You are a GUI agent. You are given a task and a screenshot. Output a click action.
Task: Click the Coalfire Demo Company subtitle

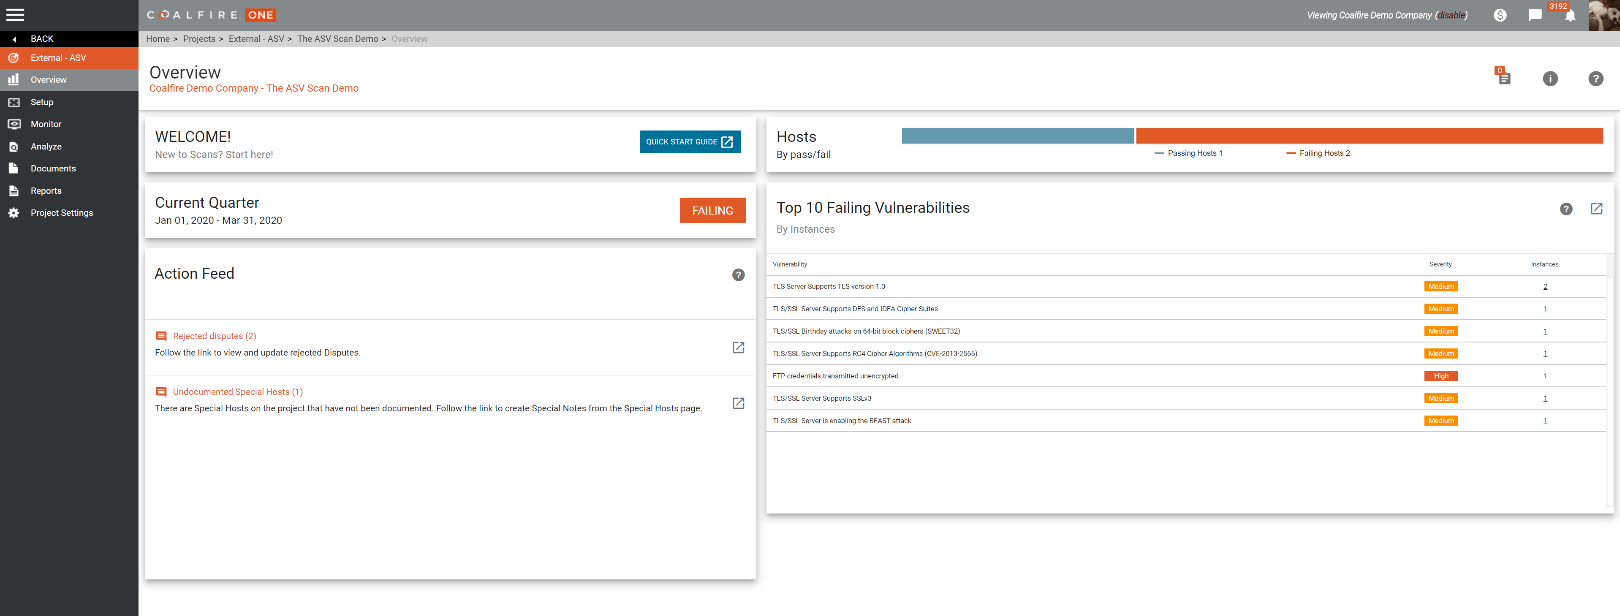pos(254,88)
